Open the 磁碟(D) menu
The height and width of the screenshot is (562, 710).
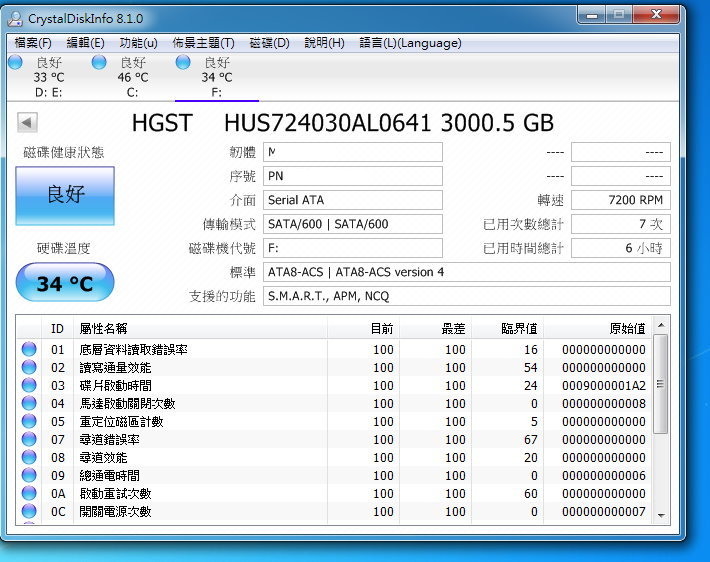click(269, 43)
